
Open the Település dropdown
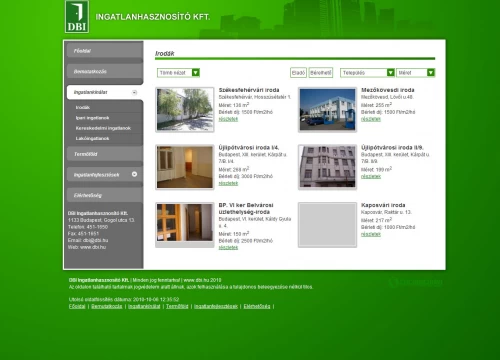click(x=367, y=73)
